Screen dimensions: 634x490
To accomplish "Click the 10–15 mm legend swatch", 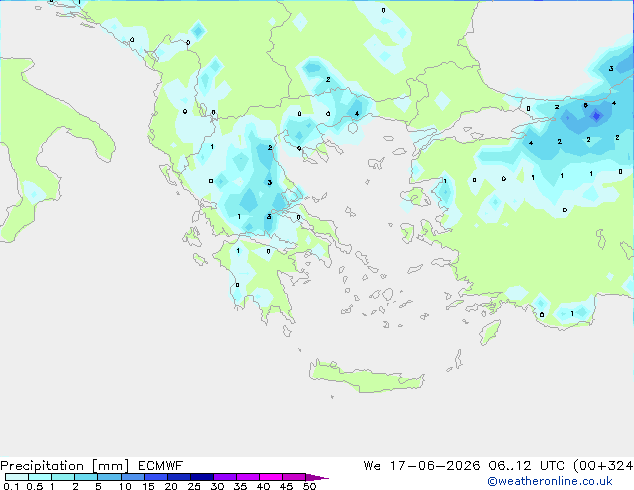I will click(x=132, y=477).
